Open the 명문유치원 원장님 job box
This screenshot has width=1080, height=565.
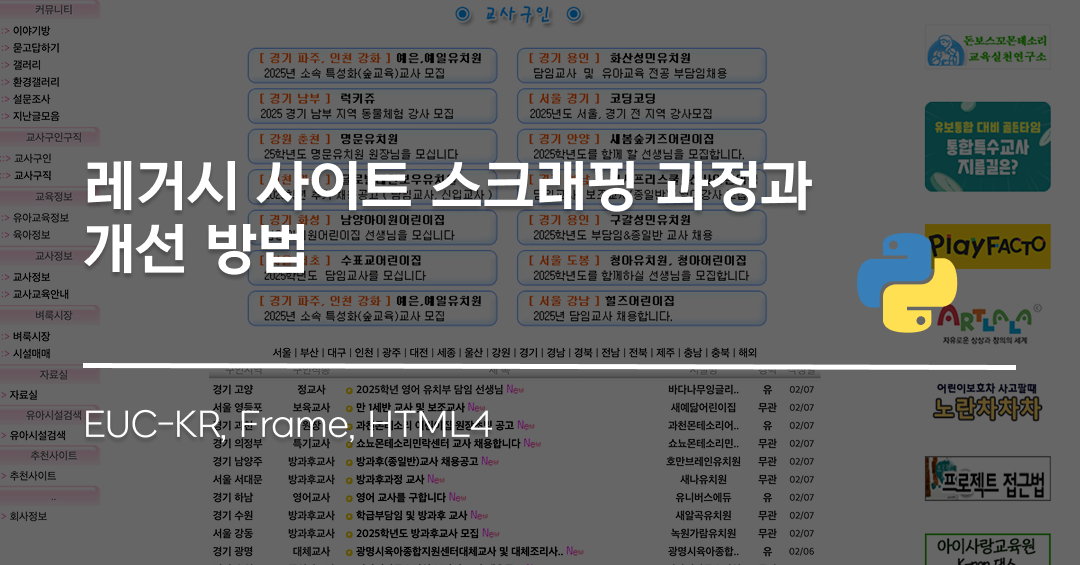[x=373, y=146]
